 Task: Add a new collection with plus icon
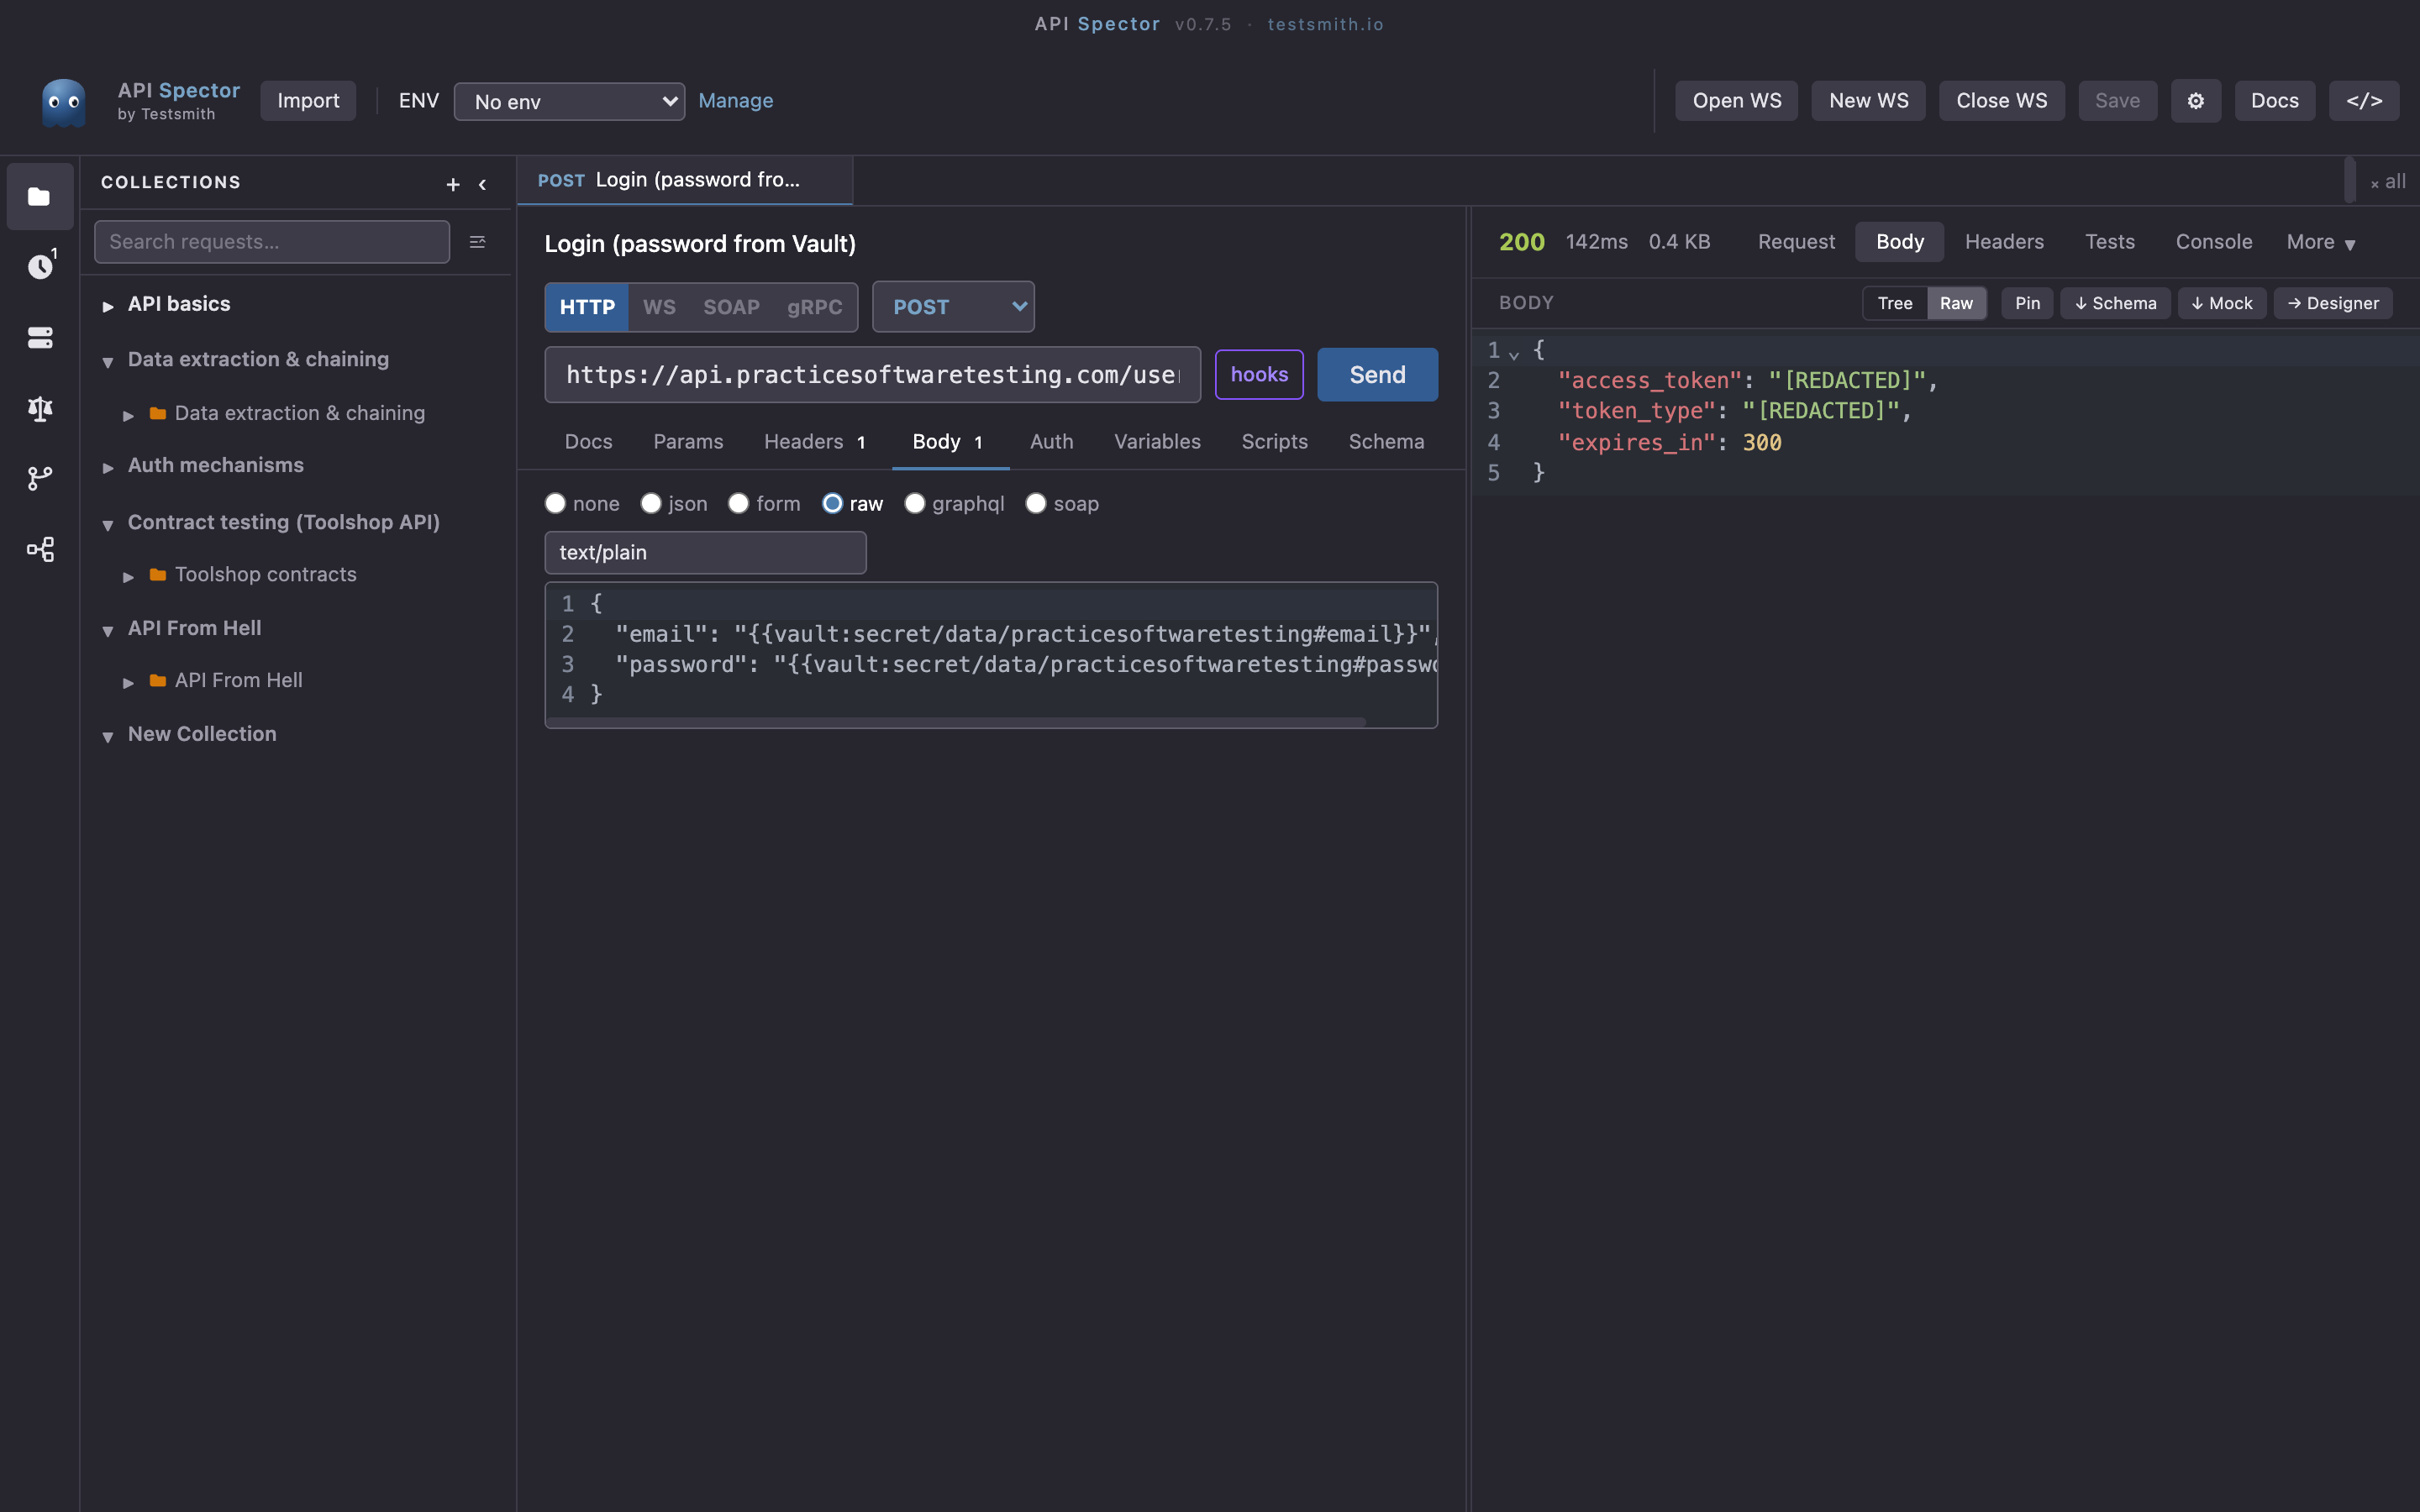[x=453, y=184]
